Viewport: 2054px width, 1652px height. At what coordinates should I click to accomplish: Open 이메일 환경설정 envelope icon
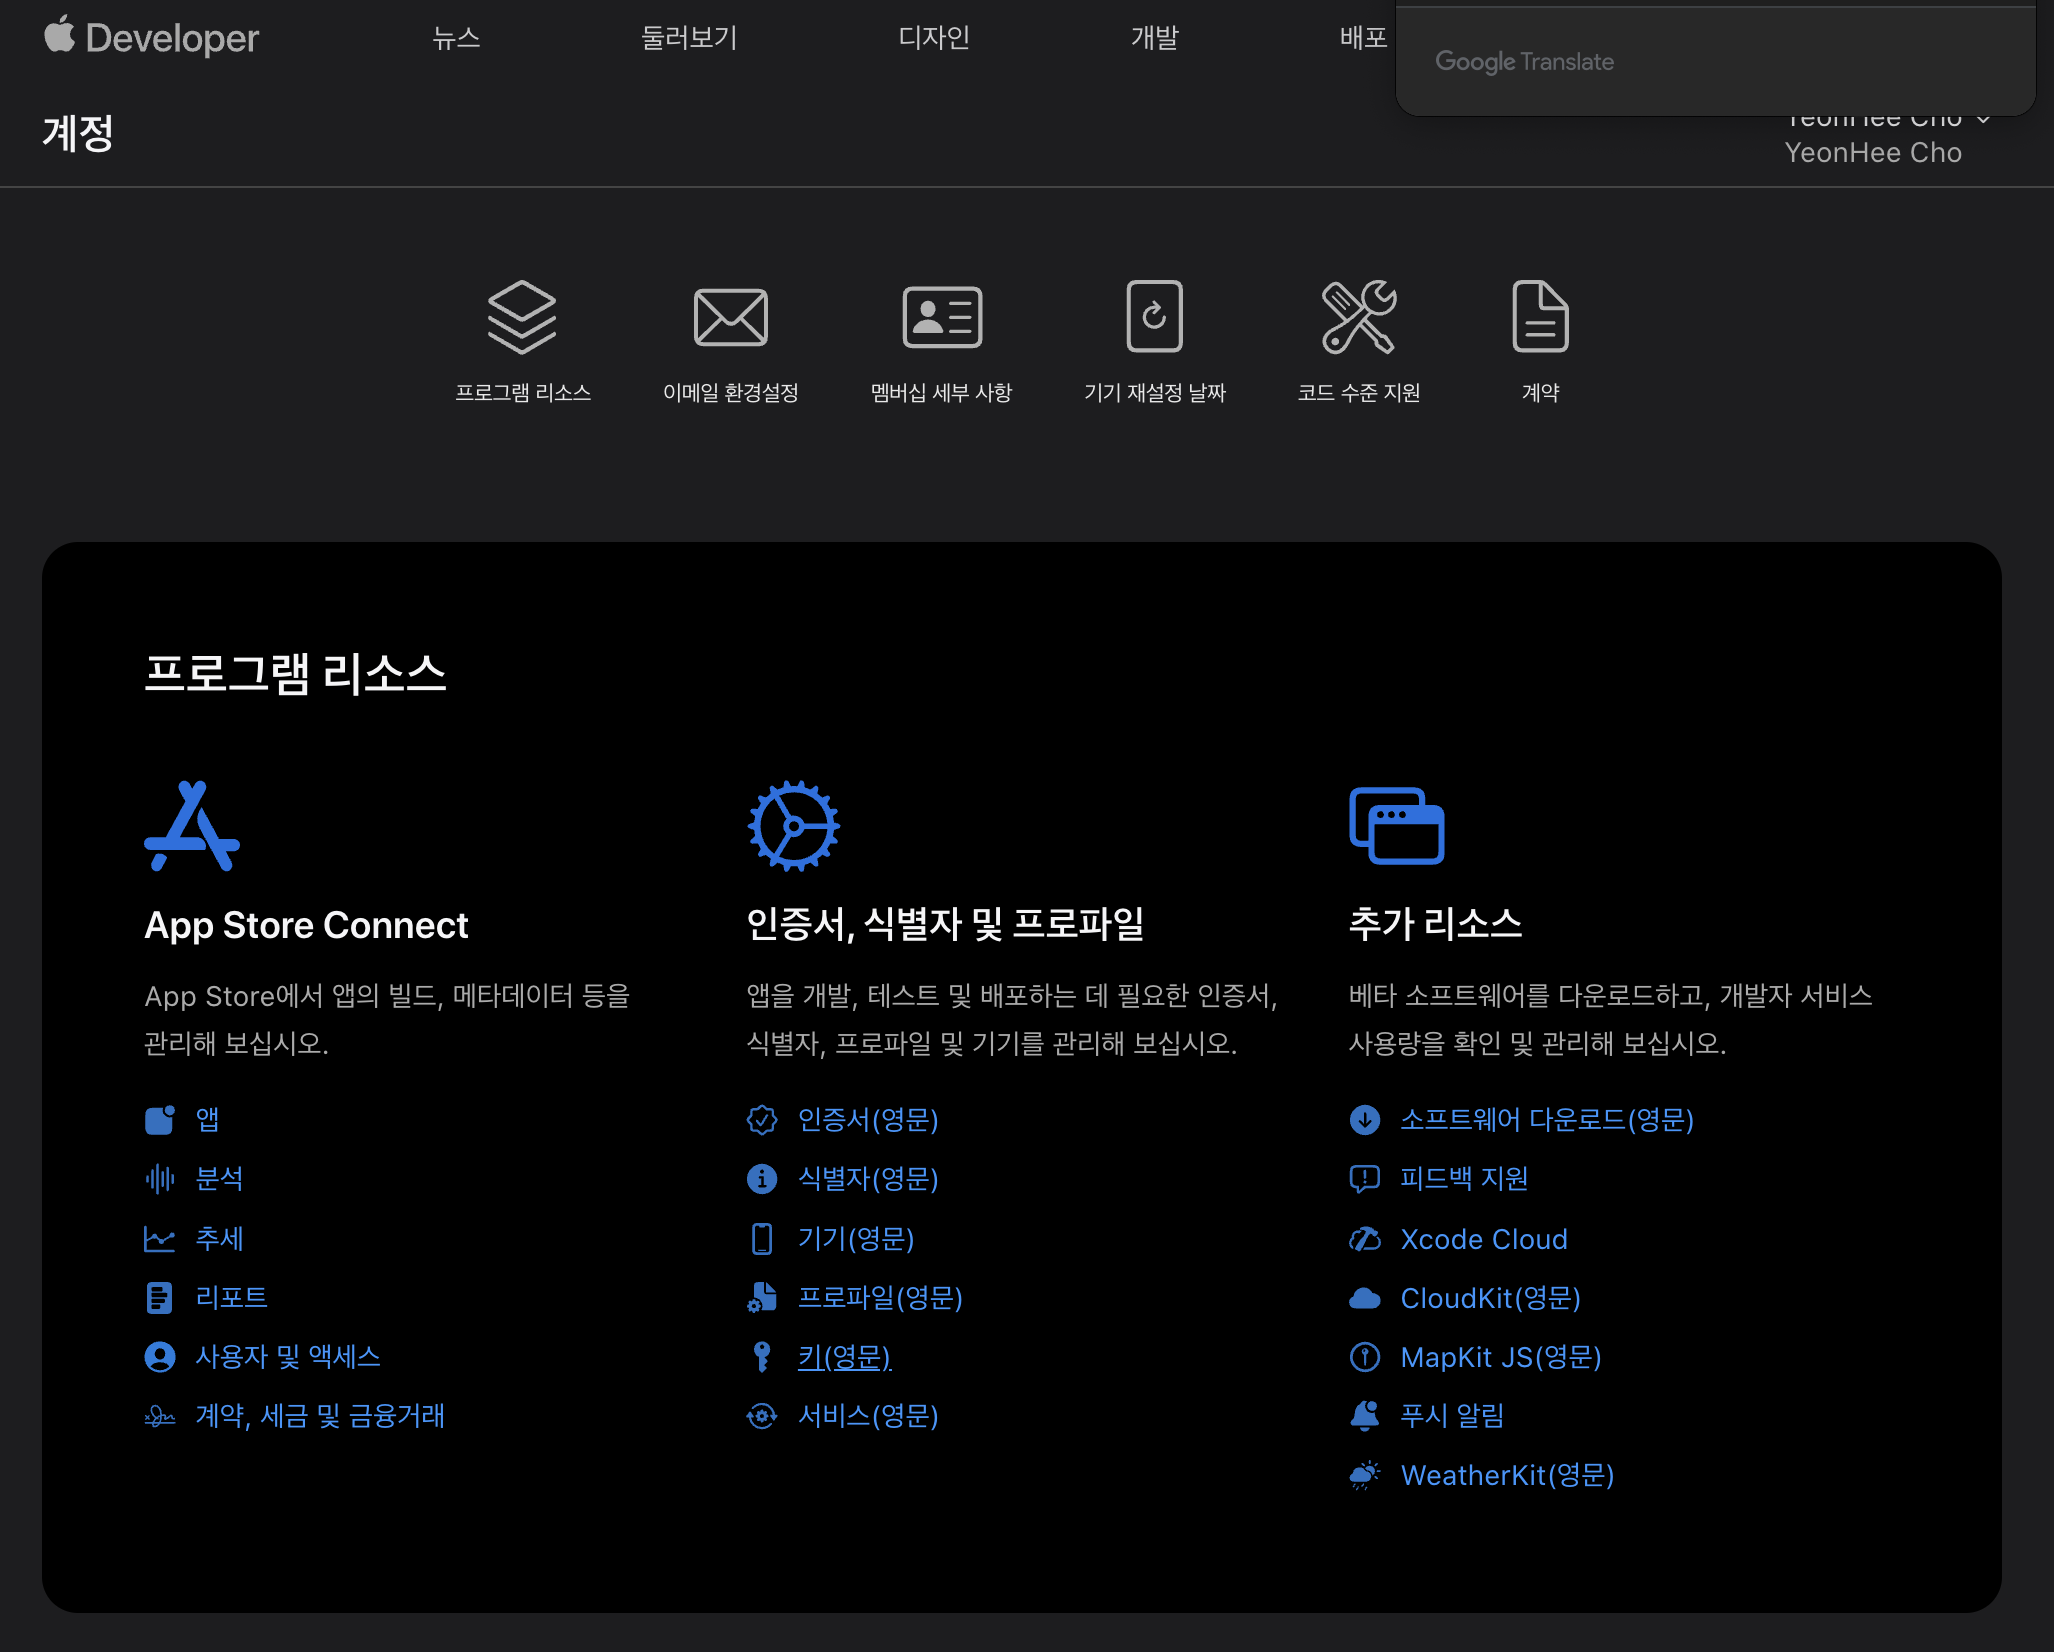(730, 317)
